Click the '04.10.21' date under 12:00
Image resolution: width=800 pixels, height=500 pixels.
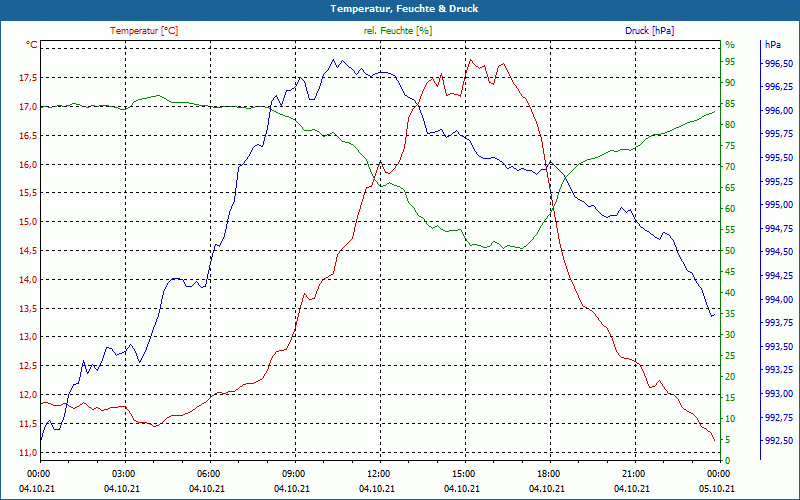click(377, 488)
